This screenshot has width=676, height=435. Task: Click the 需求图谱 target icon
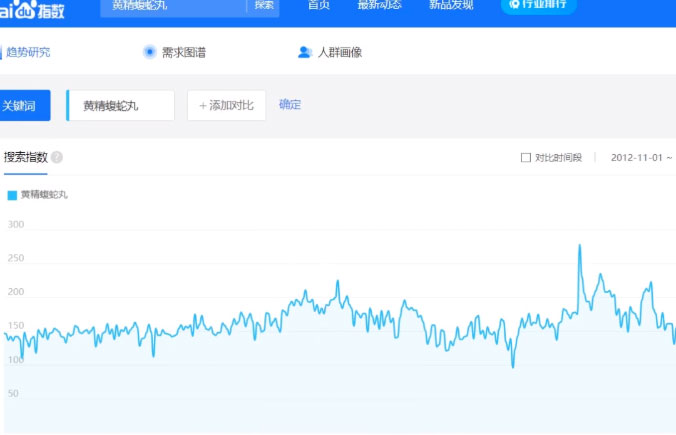[150, 52]
